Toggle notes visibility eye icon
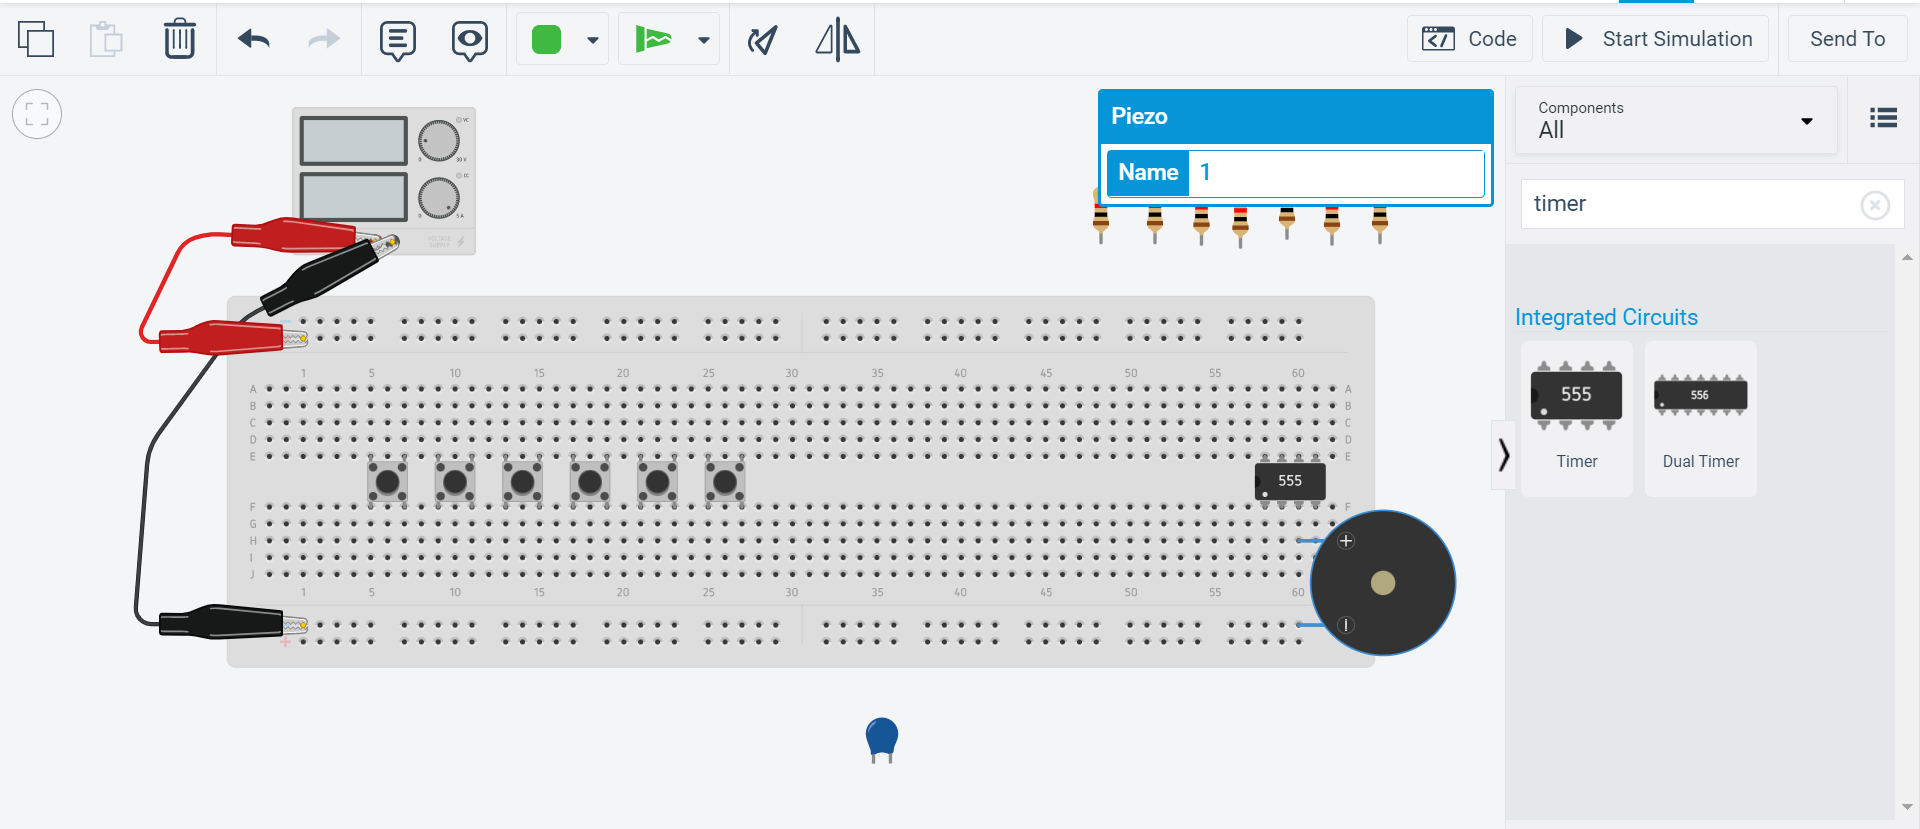The height and width of the screenshot is (829, 1920). click(x=470, y=40)
